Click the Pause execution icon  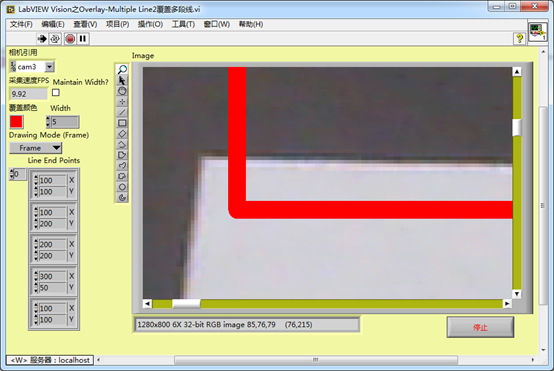click(83, 39)
